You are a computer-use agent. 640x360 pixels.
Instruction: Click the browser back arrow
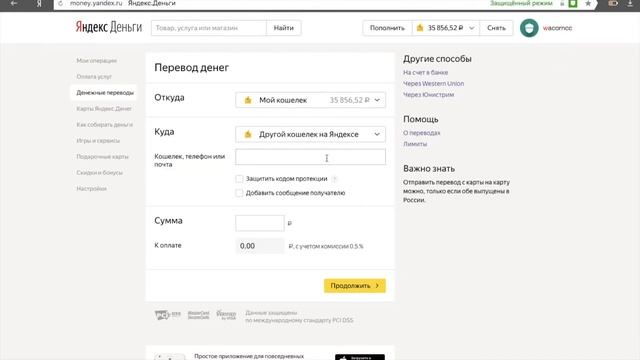tap(14, 3)
